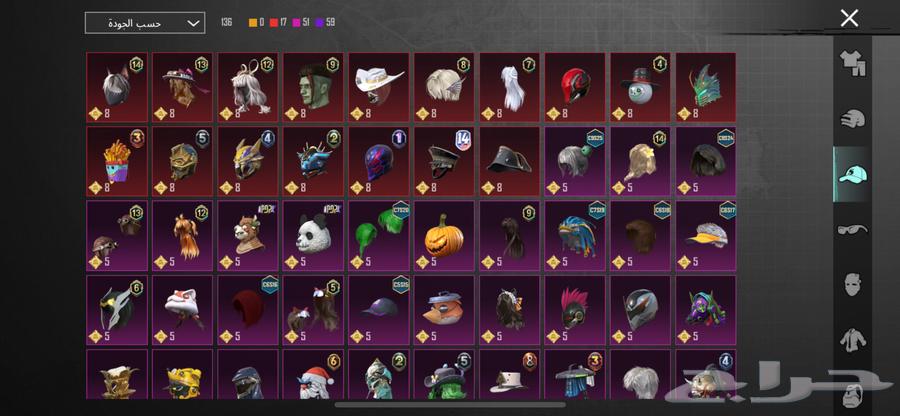This screenshot has width=900, height=416.
Task: Pick the green frankenstein head item
Action: click(313, 87)
